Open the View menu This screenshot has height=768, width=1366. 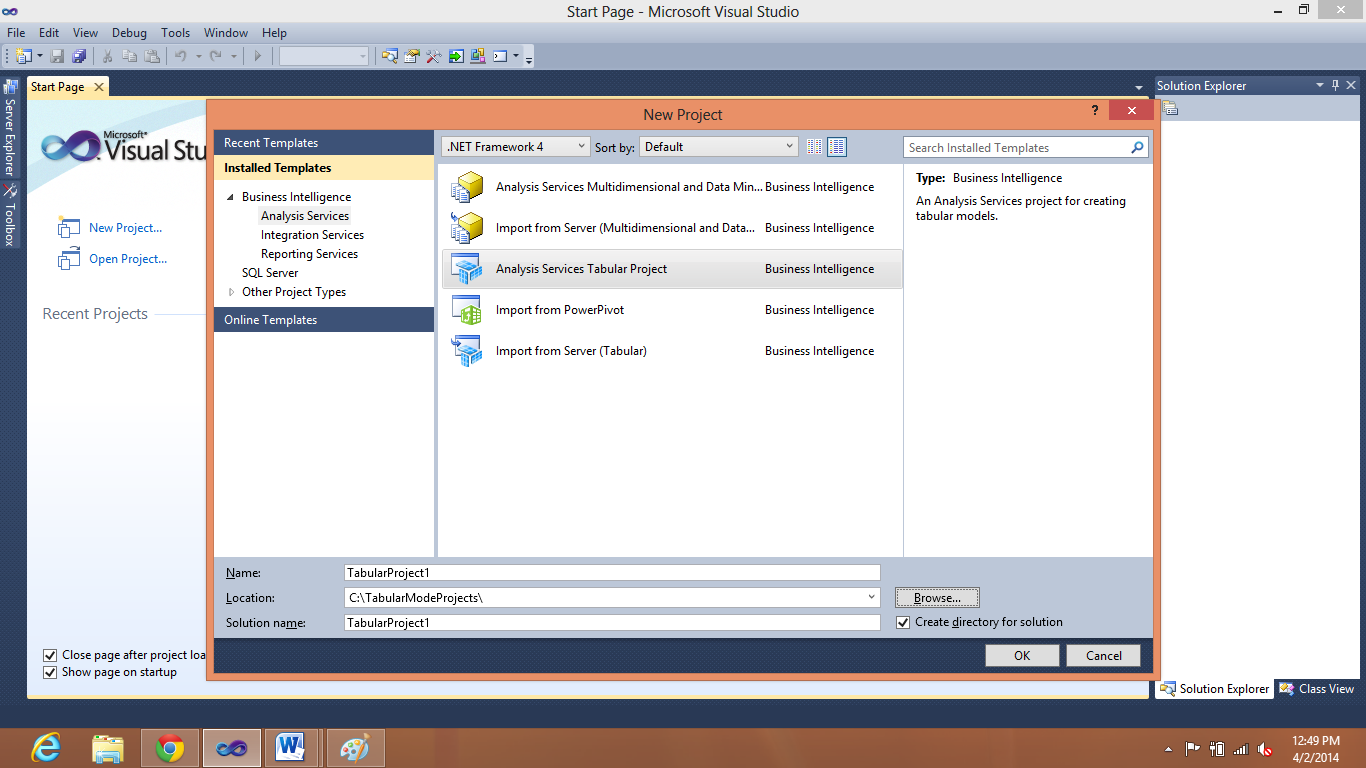[86, 33]
